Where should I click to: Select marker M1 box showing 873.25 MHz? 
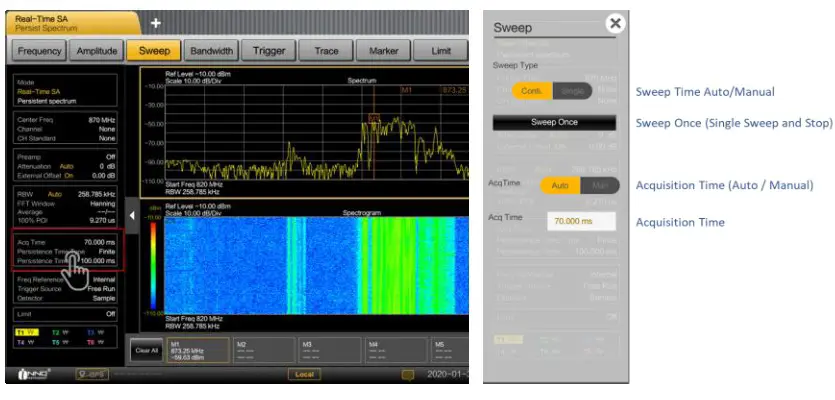[x=198, y=350]
